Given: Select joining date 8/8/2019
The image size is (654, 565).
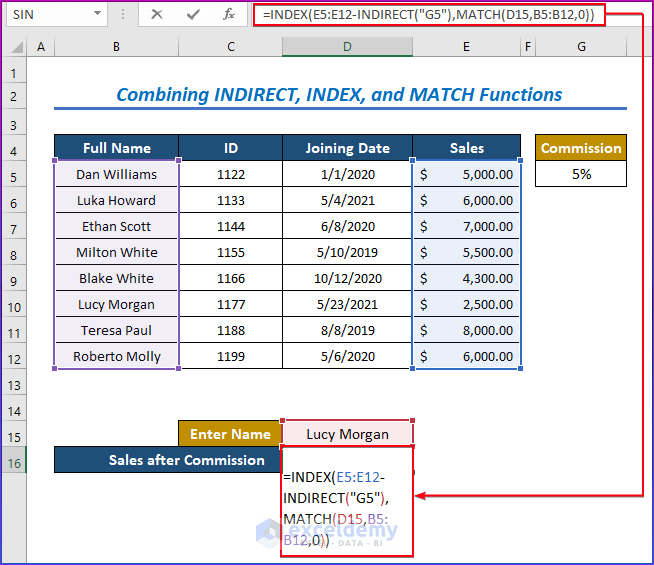Looking at the screenshot, I should [x=347, y=330].
